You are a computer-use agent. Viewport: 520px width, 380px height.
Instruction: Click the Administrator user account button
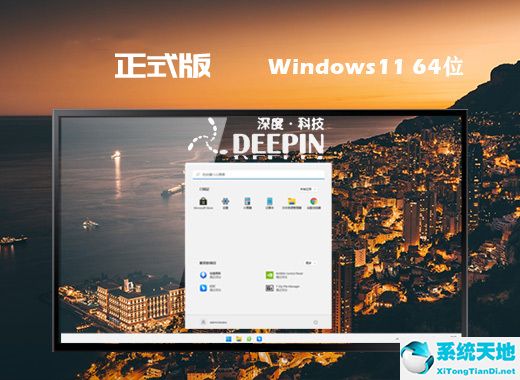coord(214,322)
